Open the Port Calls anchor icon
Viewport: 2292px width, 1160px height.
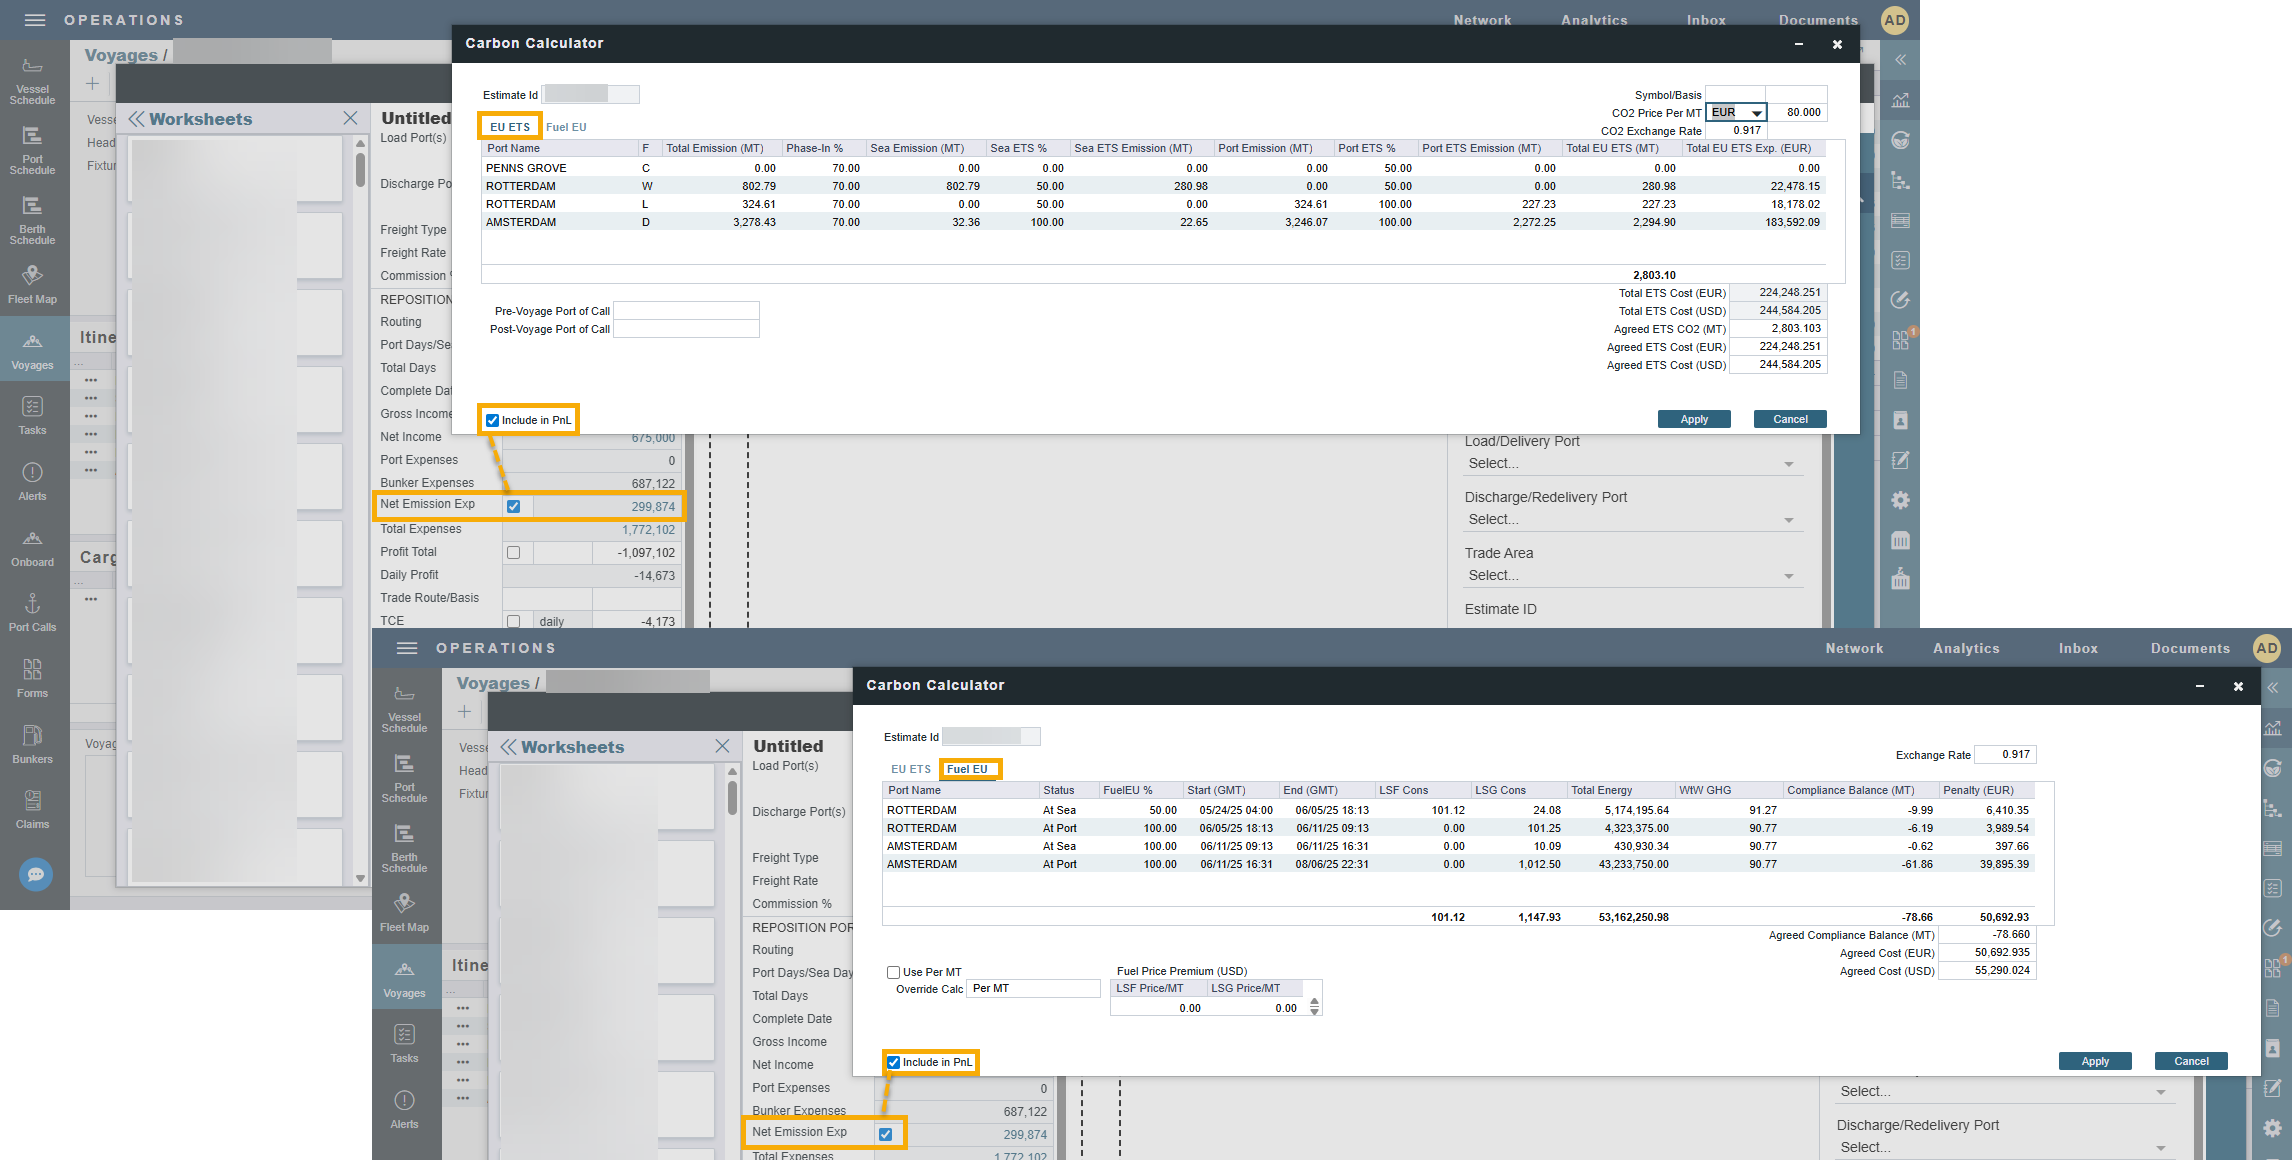point(32,612)
